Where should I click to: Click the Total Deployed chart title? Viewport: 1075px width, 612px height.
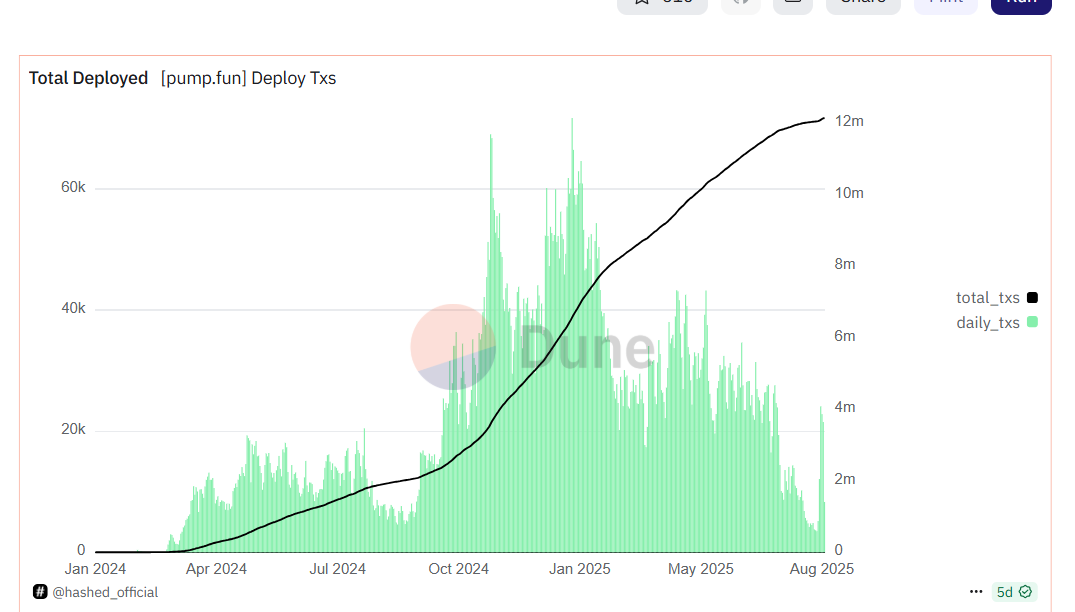click(x=88, y=78)
